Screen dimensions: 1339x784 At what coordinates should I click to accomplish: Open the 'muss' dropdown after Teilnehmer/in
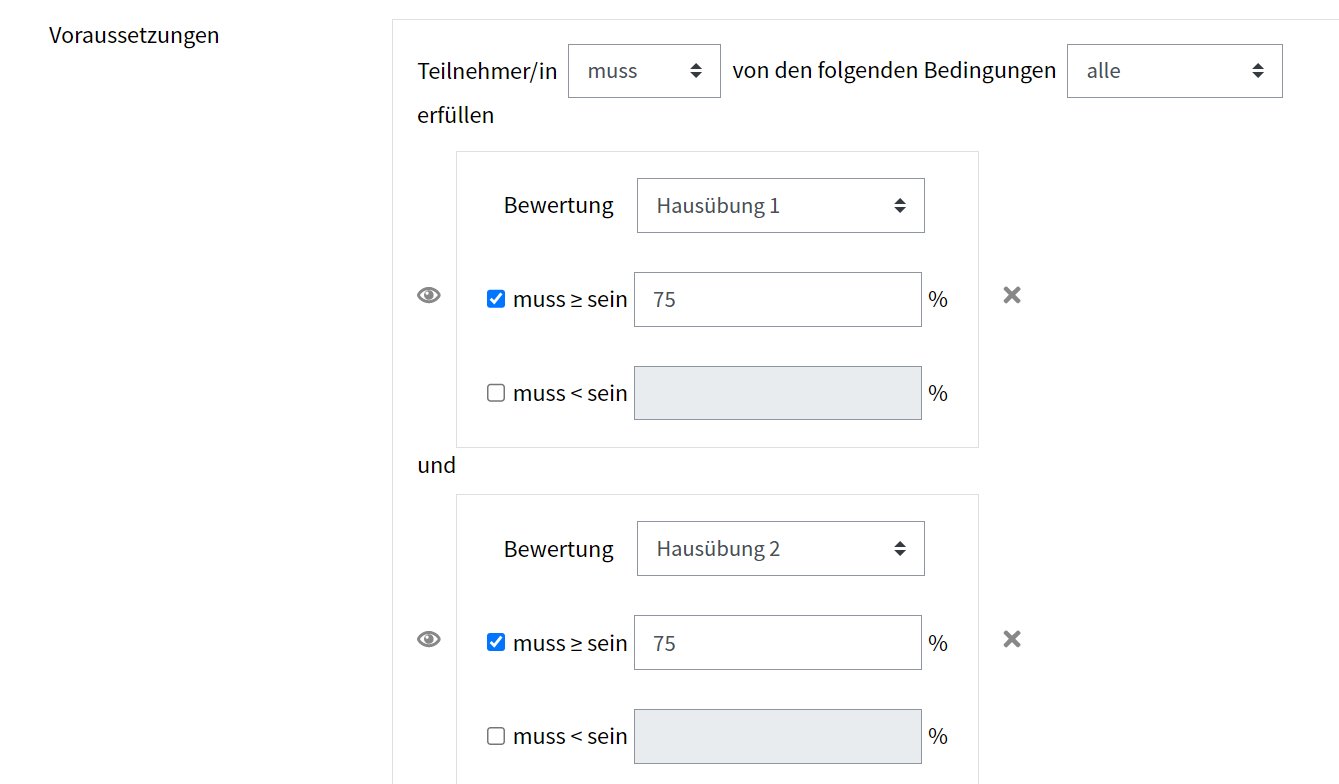[644, 71]
